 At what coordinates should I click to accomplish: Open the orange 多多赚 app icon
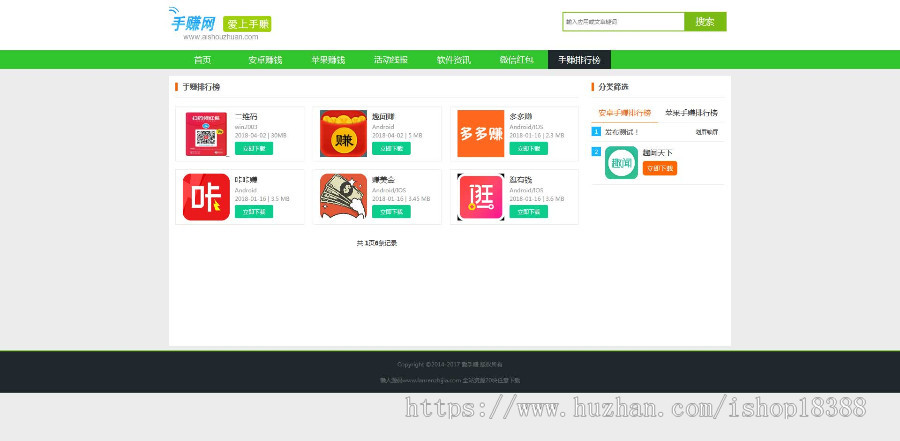click(480, 134)
